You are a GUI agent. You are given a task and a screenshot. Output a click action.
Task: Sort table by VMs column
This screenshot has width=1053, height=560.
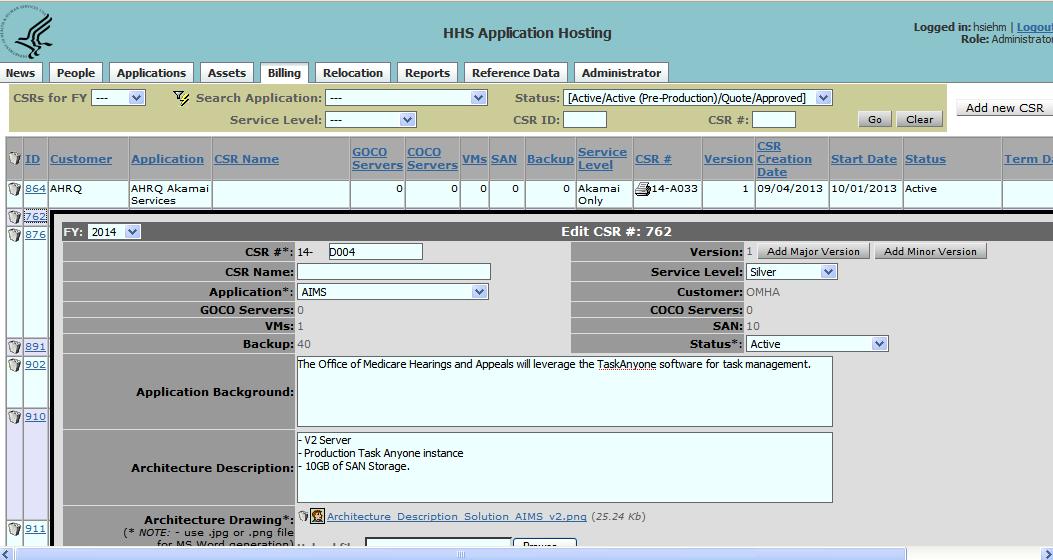[475, 159]
